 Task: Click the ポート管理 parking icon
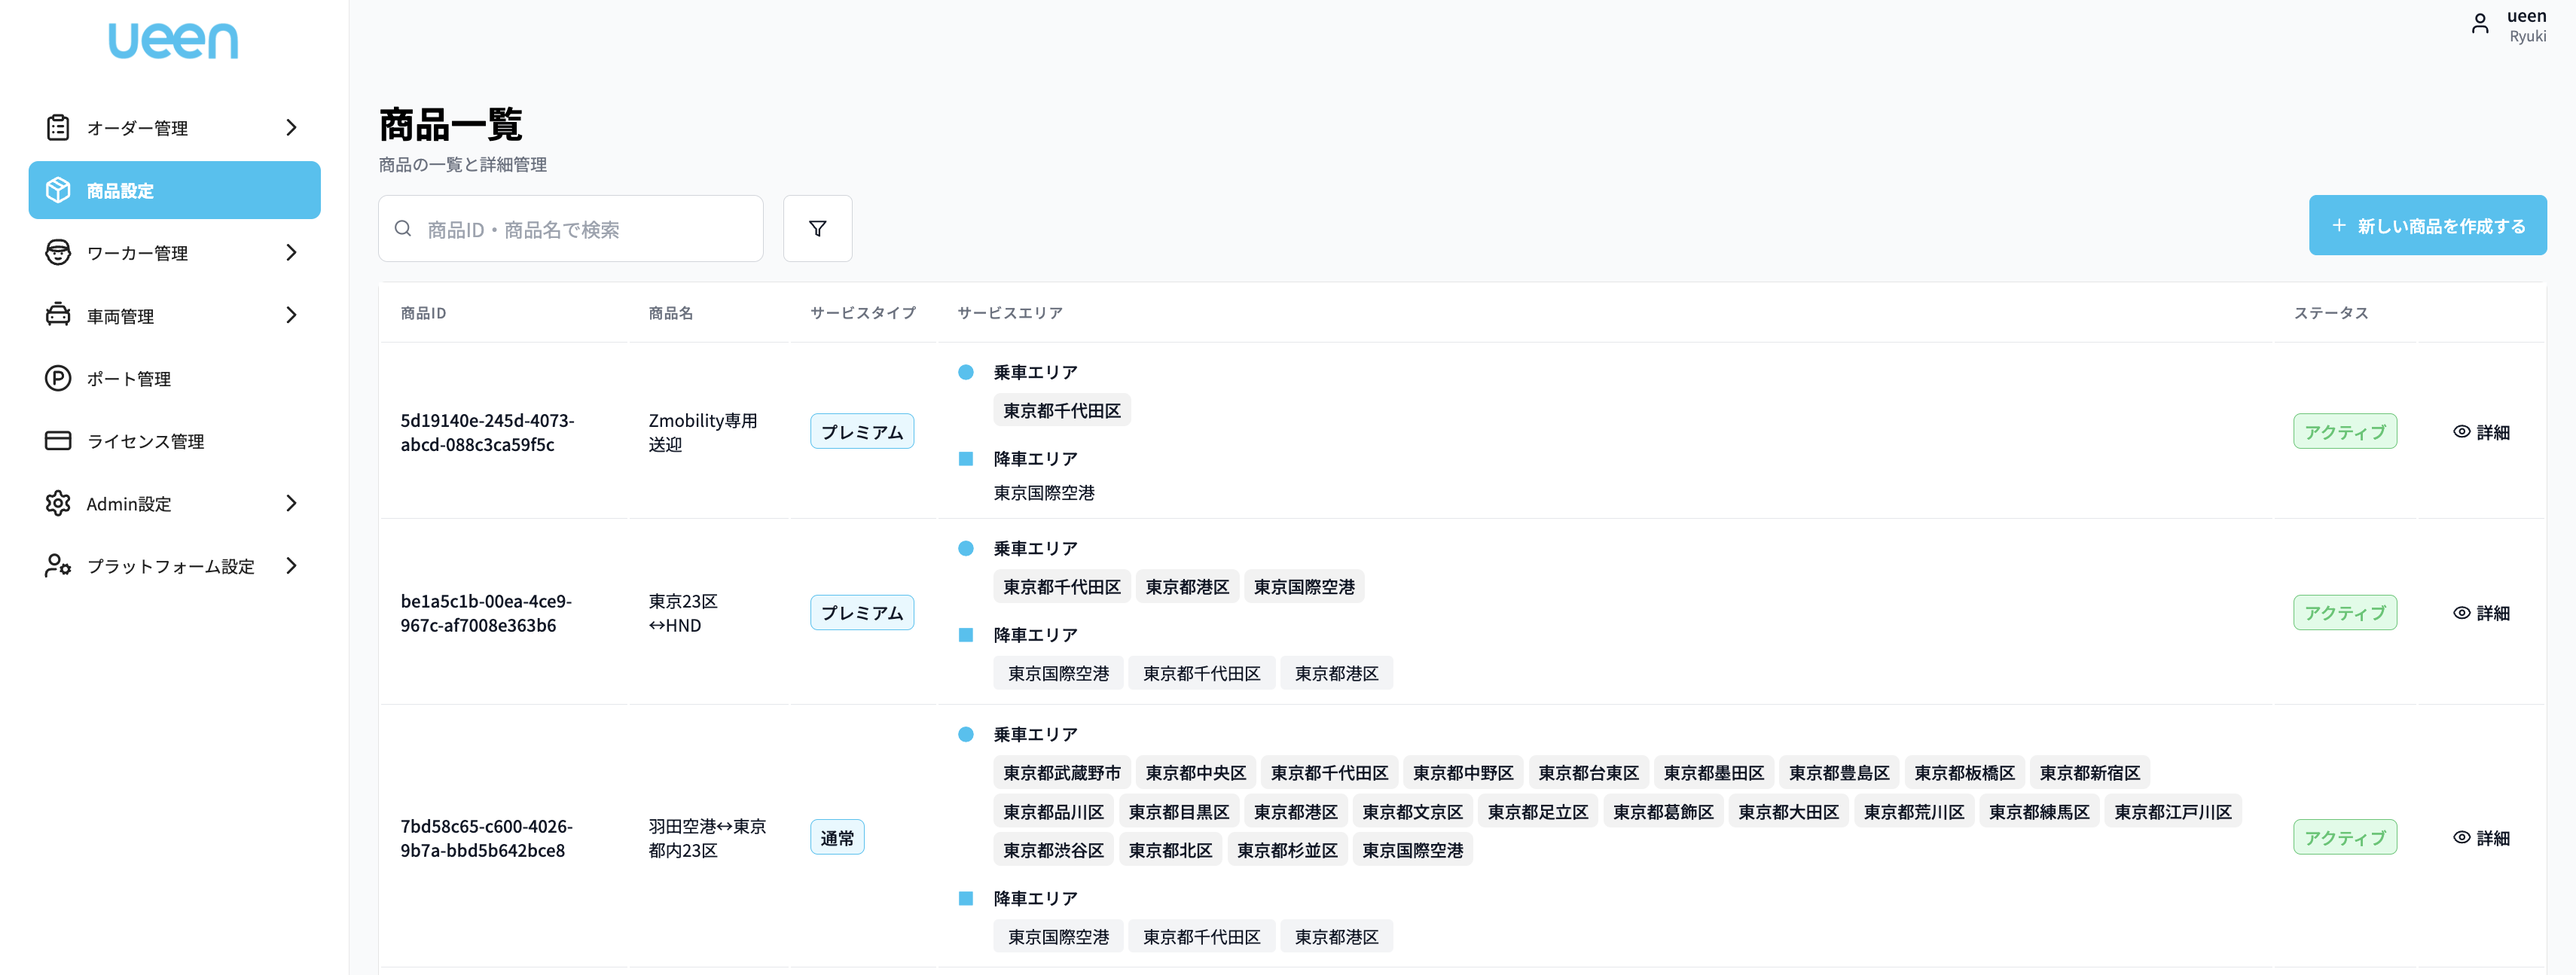(x=58, y=378)
